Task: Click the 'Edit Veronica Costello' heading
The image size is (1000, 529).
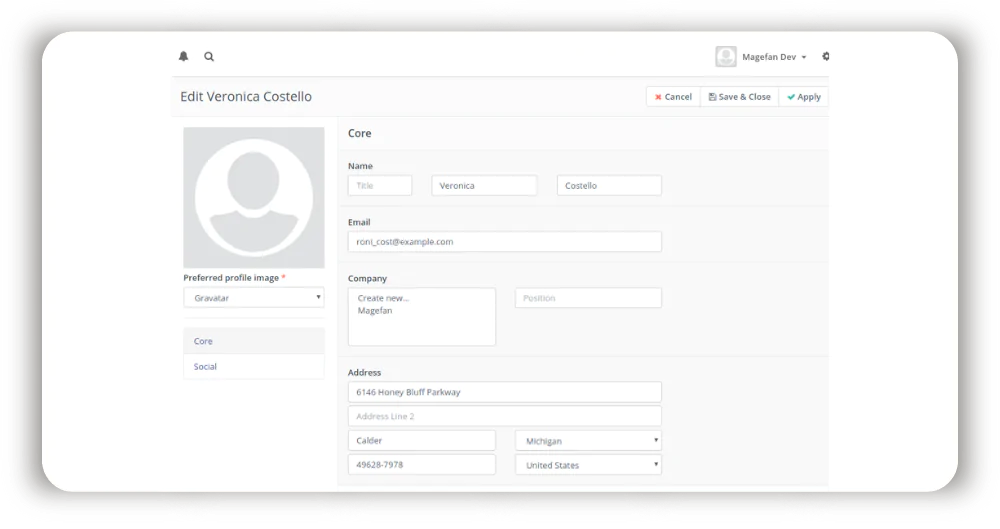Action: 246,96
